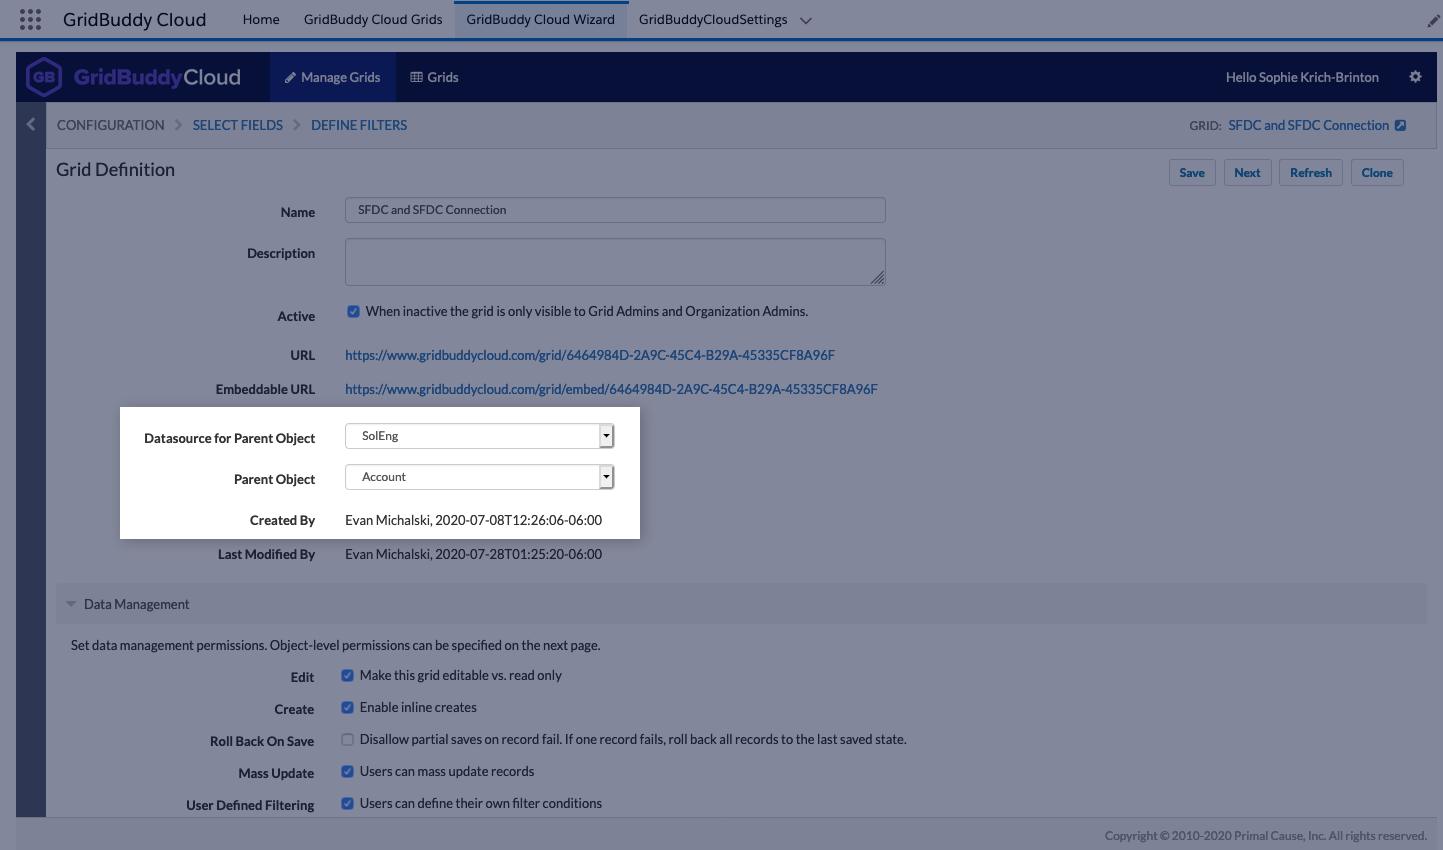Toggle Enable inline creates checkbox
The width and height of the screenshot is (1443, 850).
pos(347,707)
